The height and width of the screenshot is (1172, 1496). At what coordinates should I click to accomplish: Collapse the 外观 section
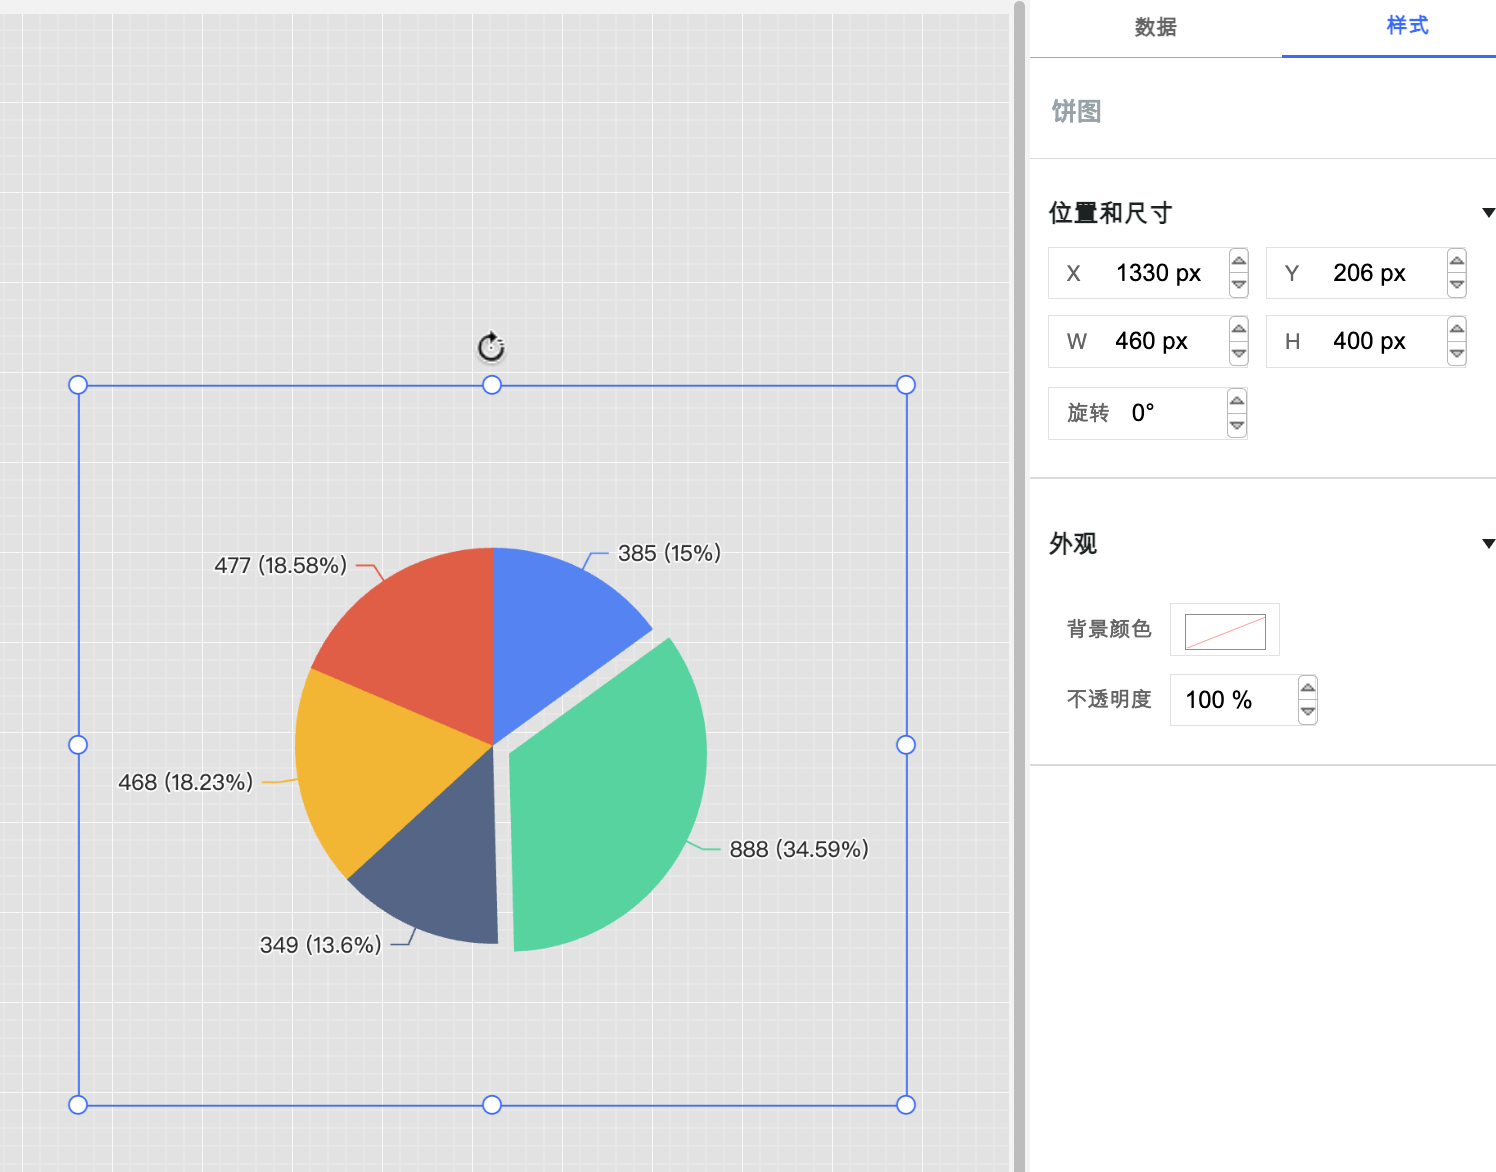pos(1488,544)
